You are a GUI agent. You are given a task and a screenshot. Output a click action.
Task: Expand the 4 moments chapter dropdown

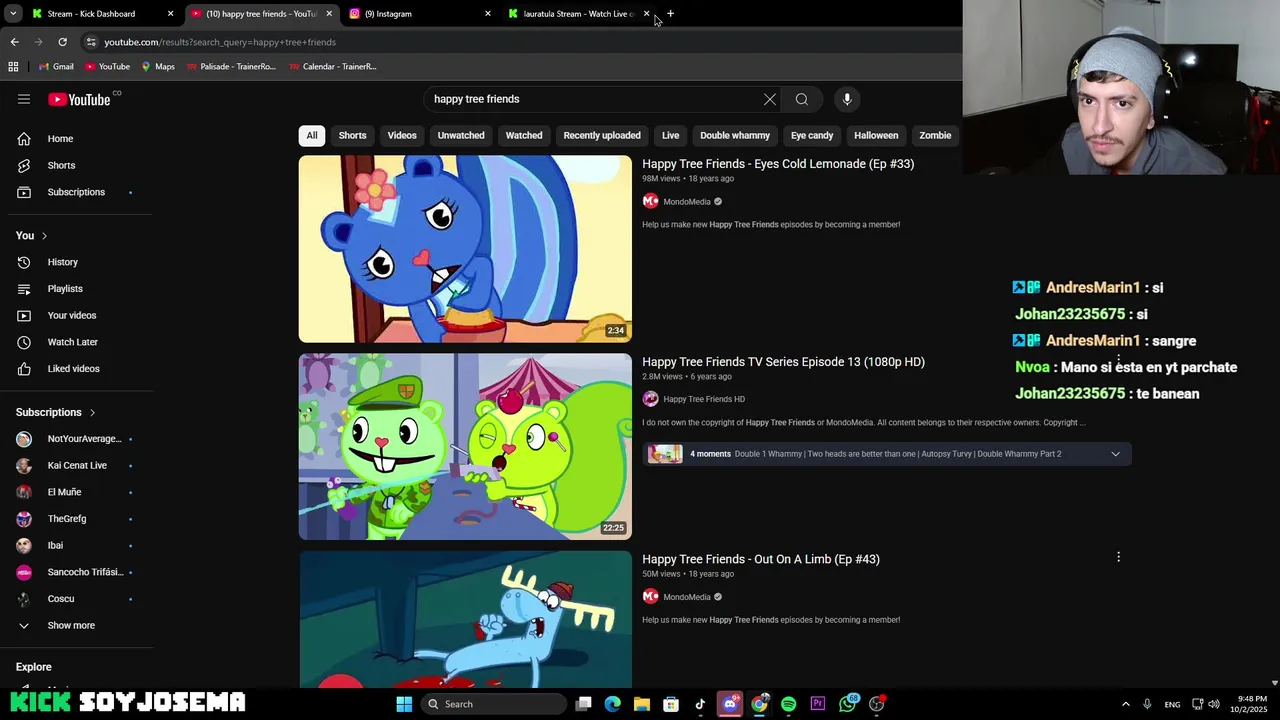click(1115, 454)
